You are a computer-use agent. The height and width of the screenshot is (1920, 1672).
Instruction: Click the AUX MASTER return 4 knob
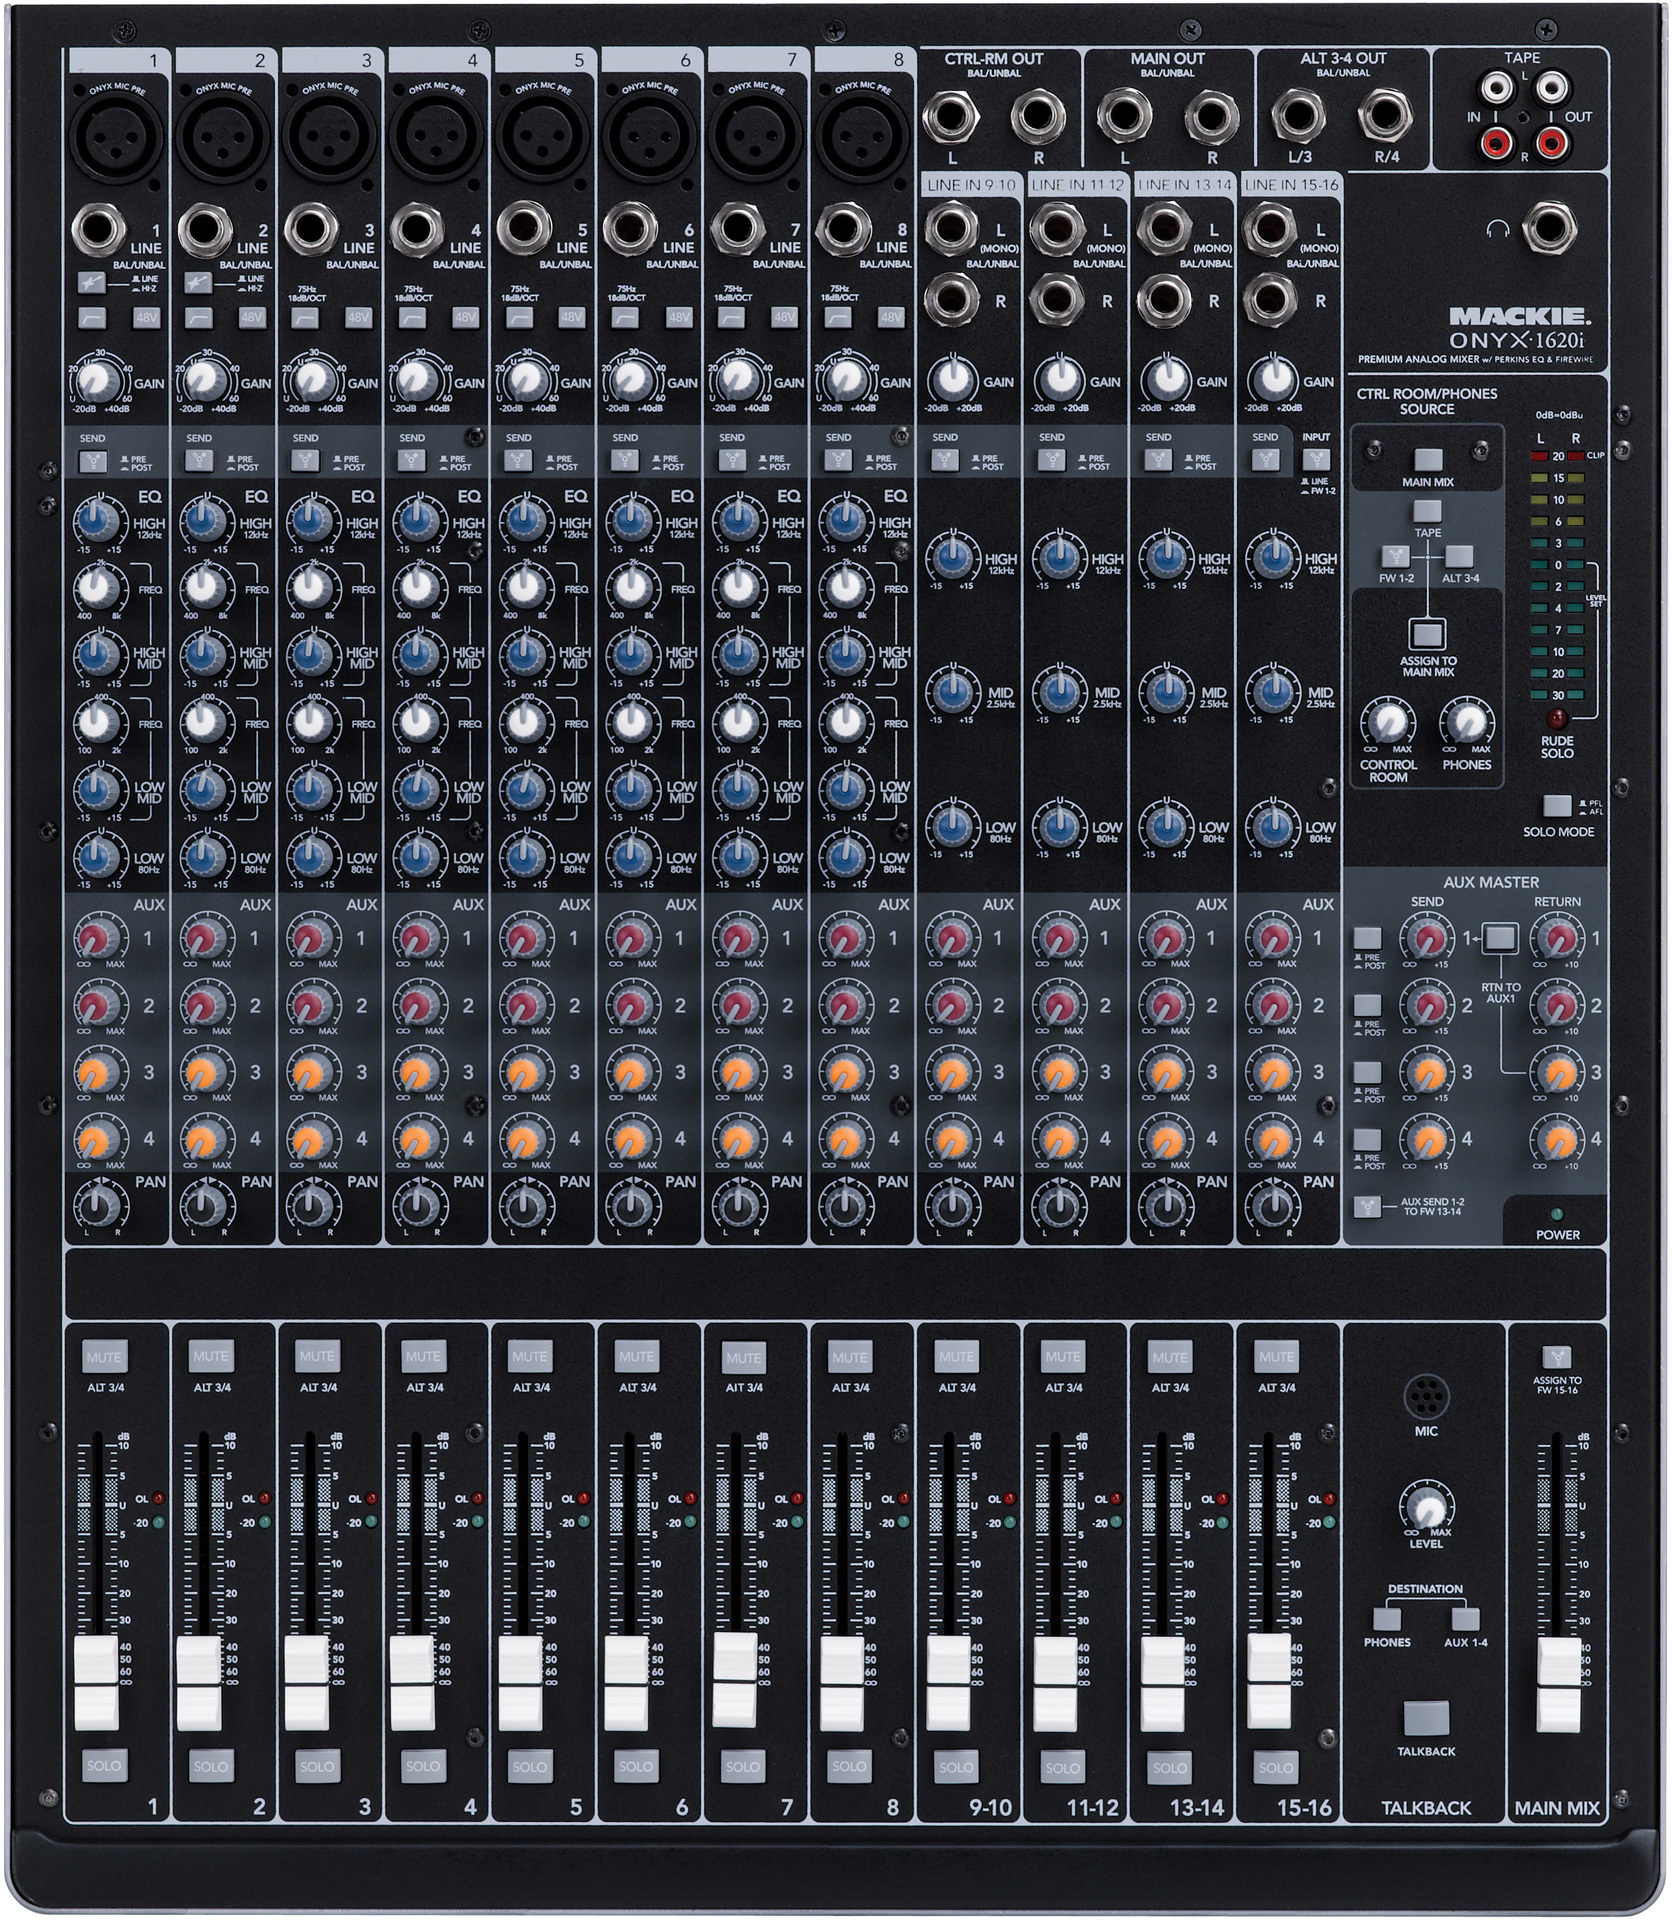[x=1558, y=1139]
